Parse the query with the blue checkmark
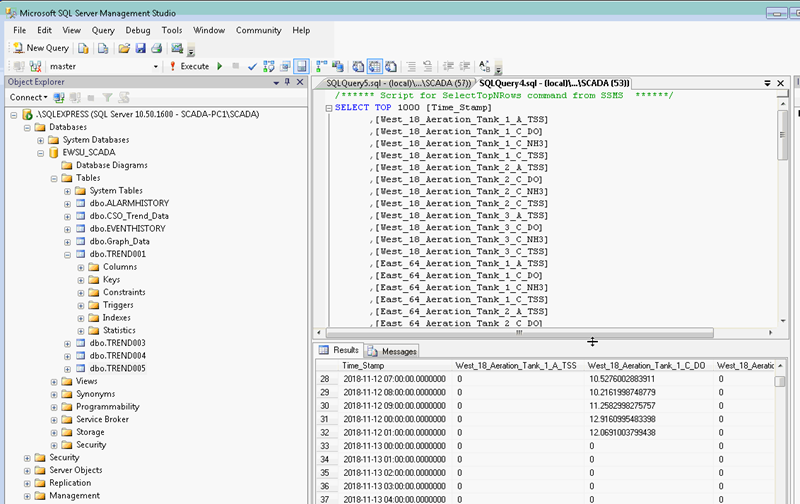Viewport: 800px width, 504px height. click(252, 66)
